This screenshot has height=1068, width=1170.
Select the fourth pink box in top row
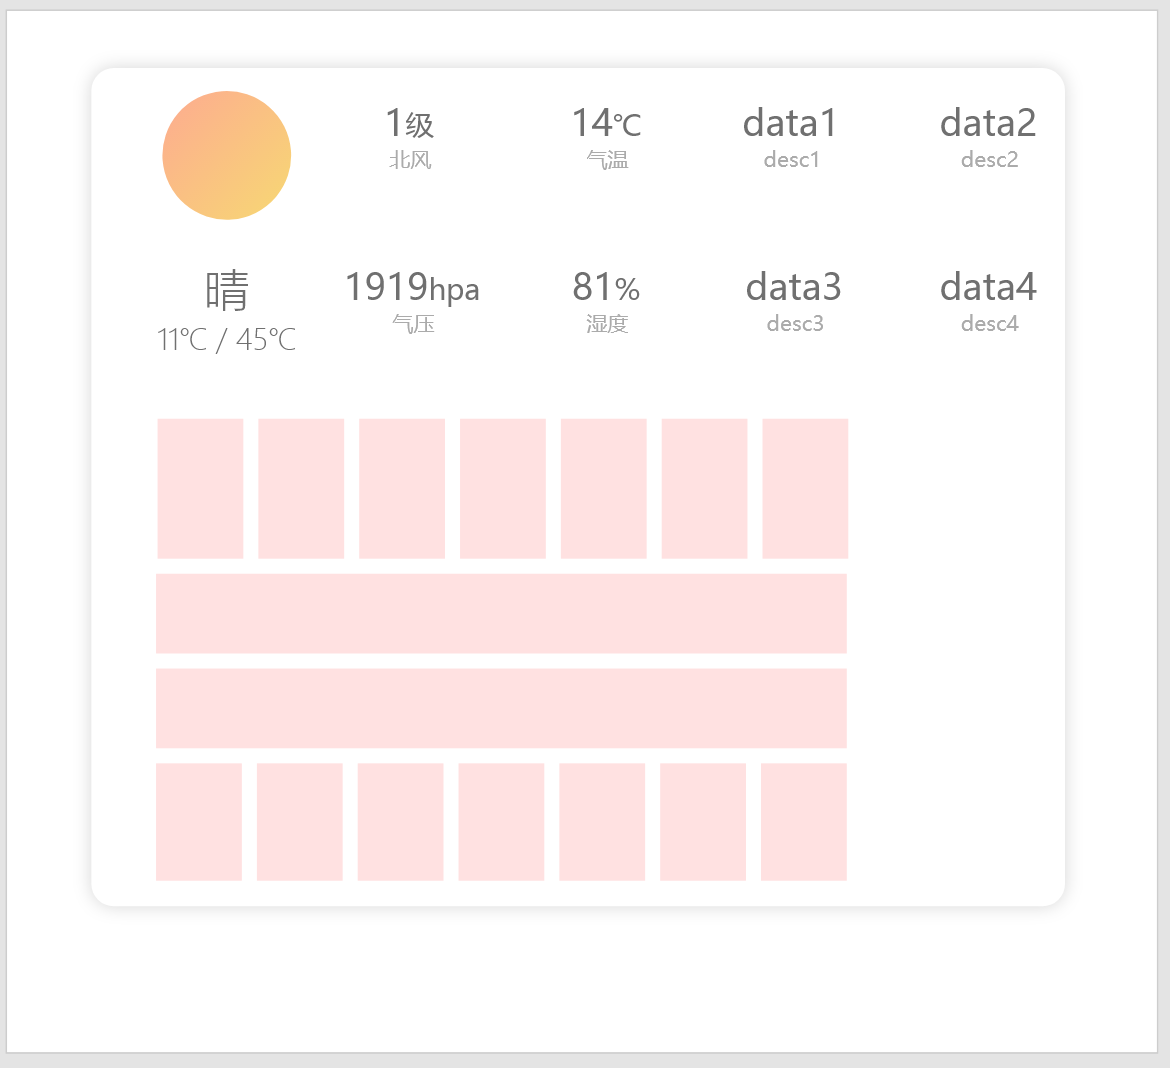[503, 489]
